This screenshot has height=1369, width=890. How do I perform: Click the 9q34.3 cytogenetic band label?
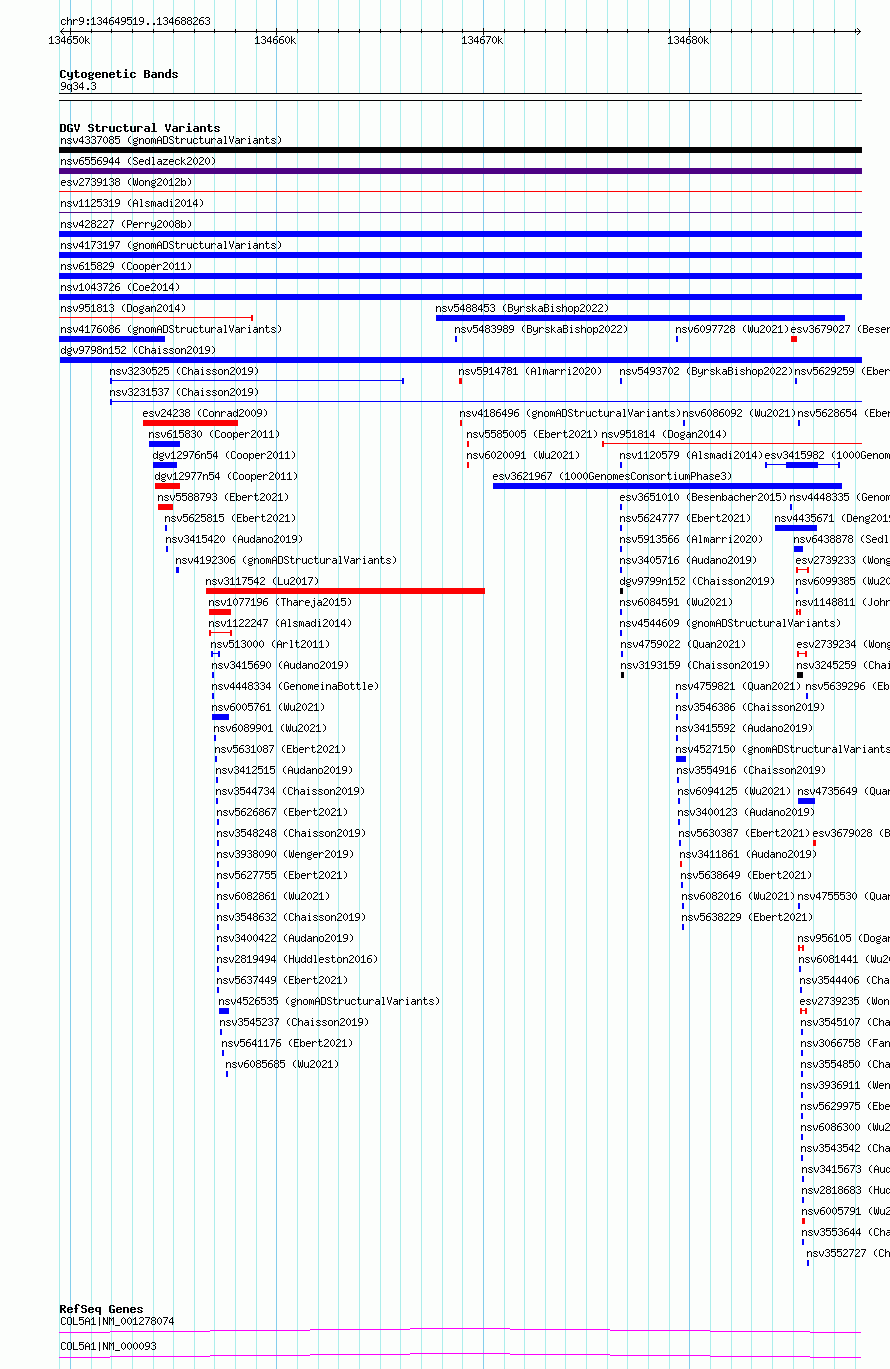(78, 86)
